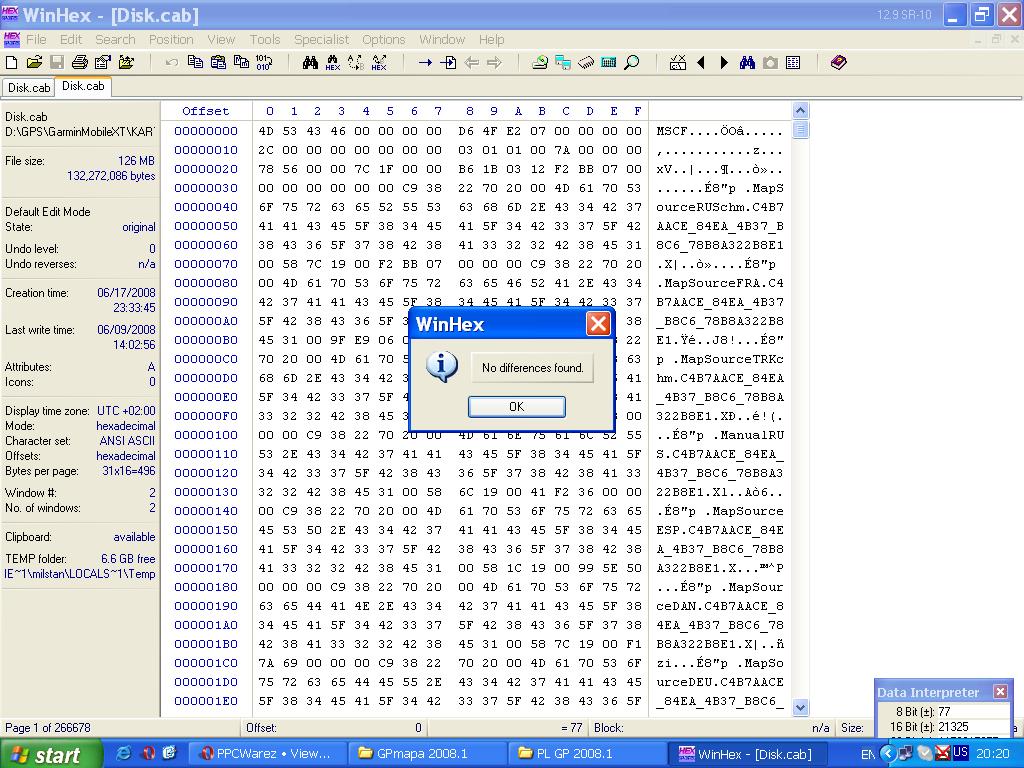
Task: Click the Offset column header
Action: coord(206,111)
